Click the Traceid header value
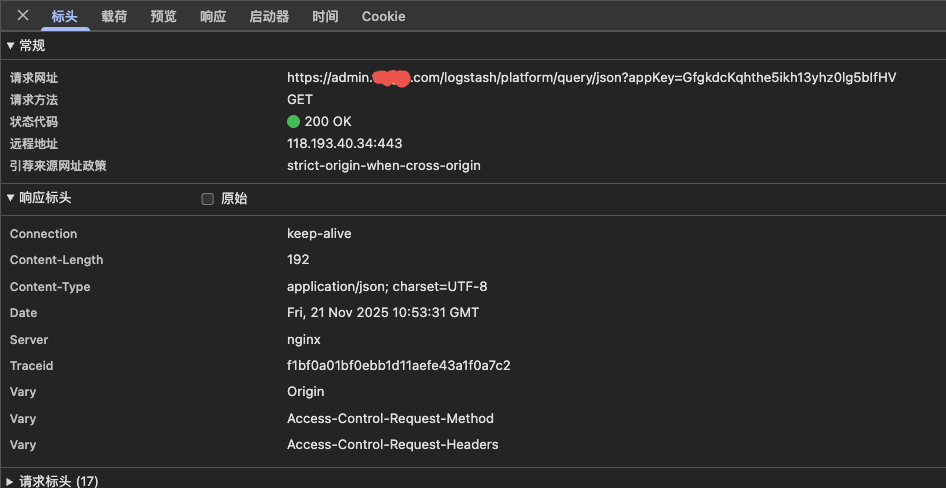The height and width of the screenshot is (488, 946). (x=398, y=366)
